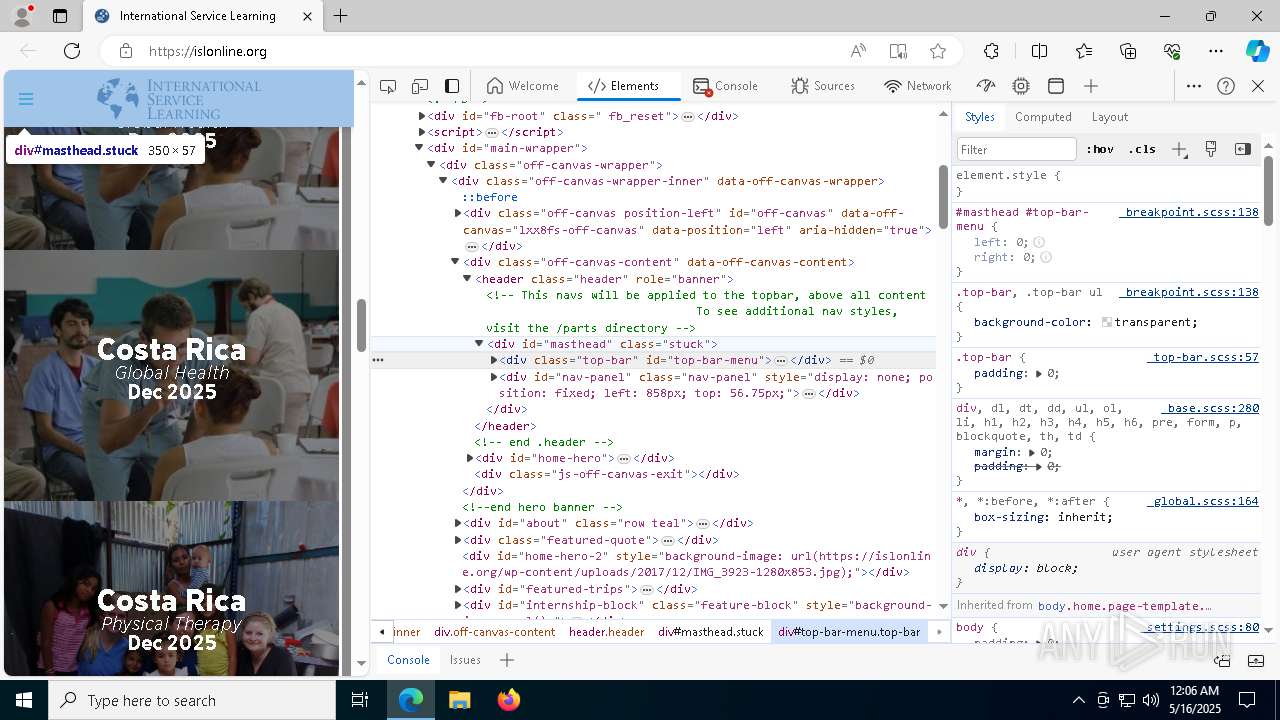Select the Computed pane tab
Image resolution: width=1280 pixels, height=720 pixels.
tap(1043, 117)
